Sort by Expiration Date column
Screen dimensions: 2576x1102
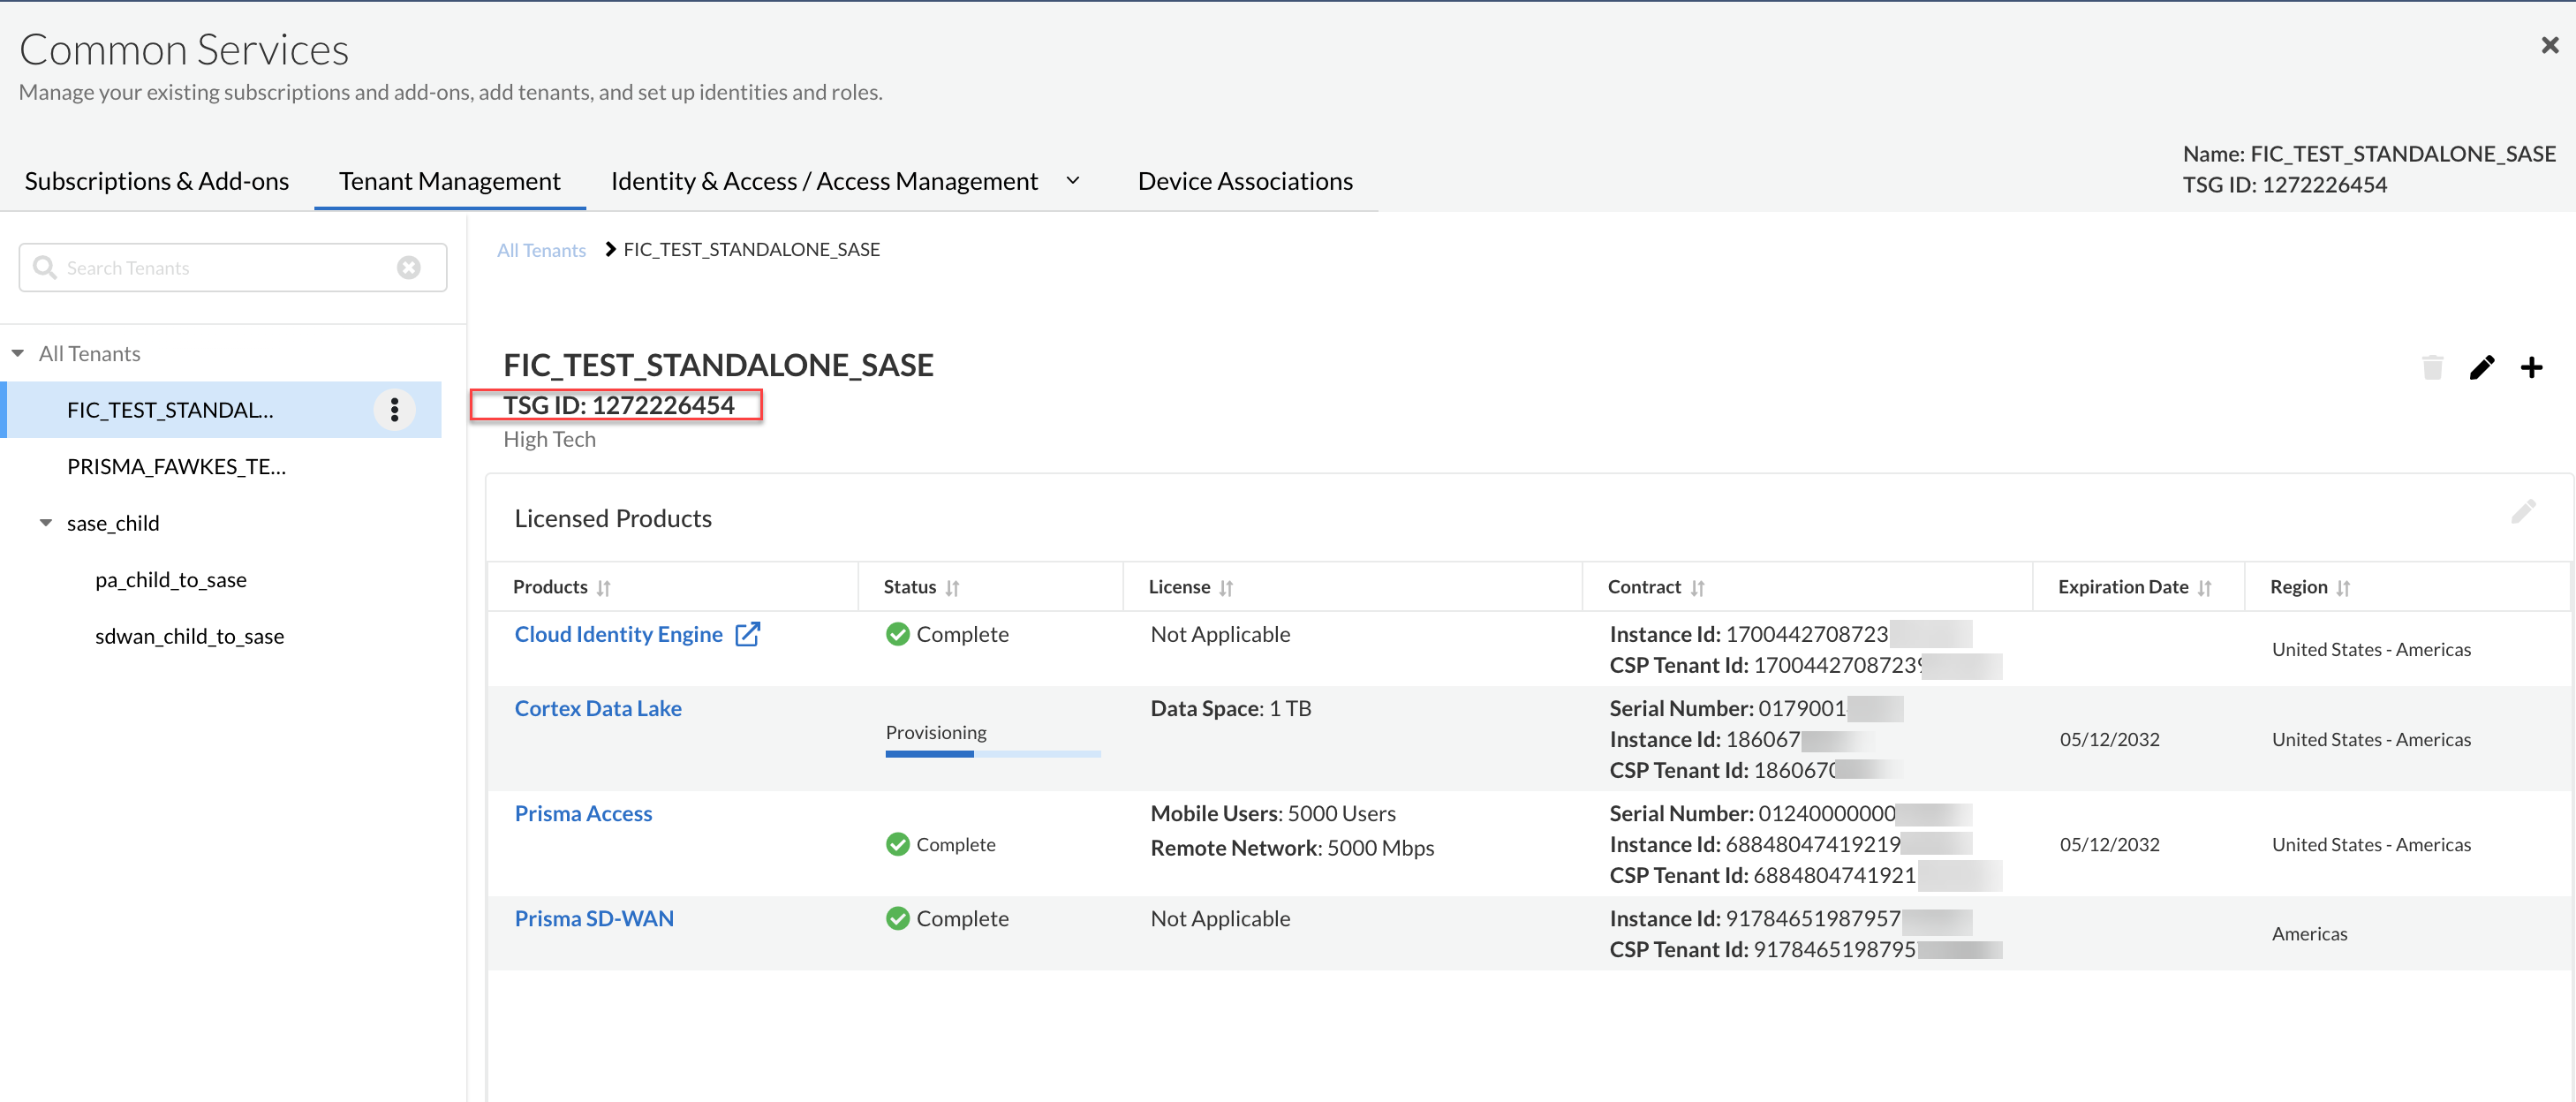tap(2204, 588)
